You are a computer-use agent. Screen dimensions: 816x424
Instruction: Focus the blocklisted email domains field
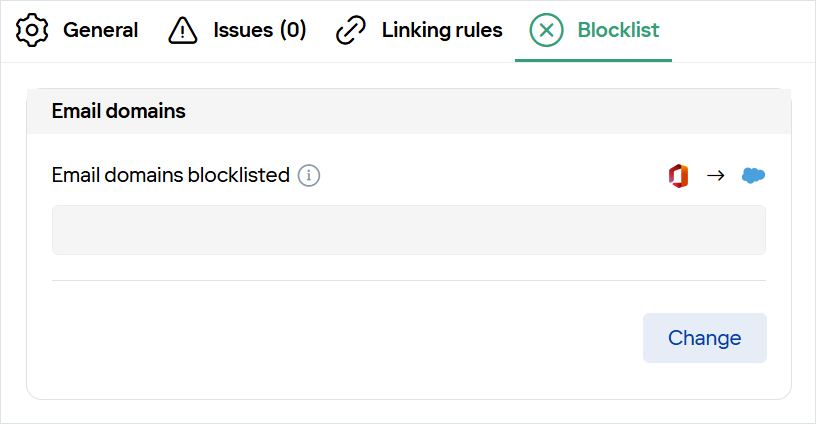[x=409, y=230]
